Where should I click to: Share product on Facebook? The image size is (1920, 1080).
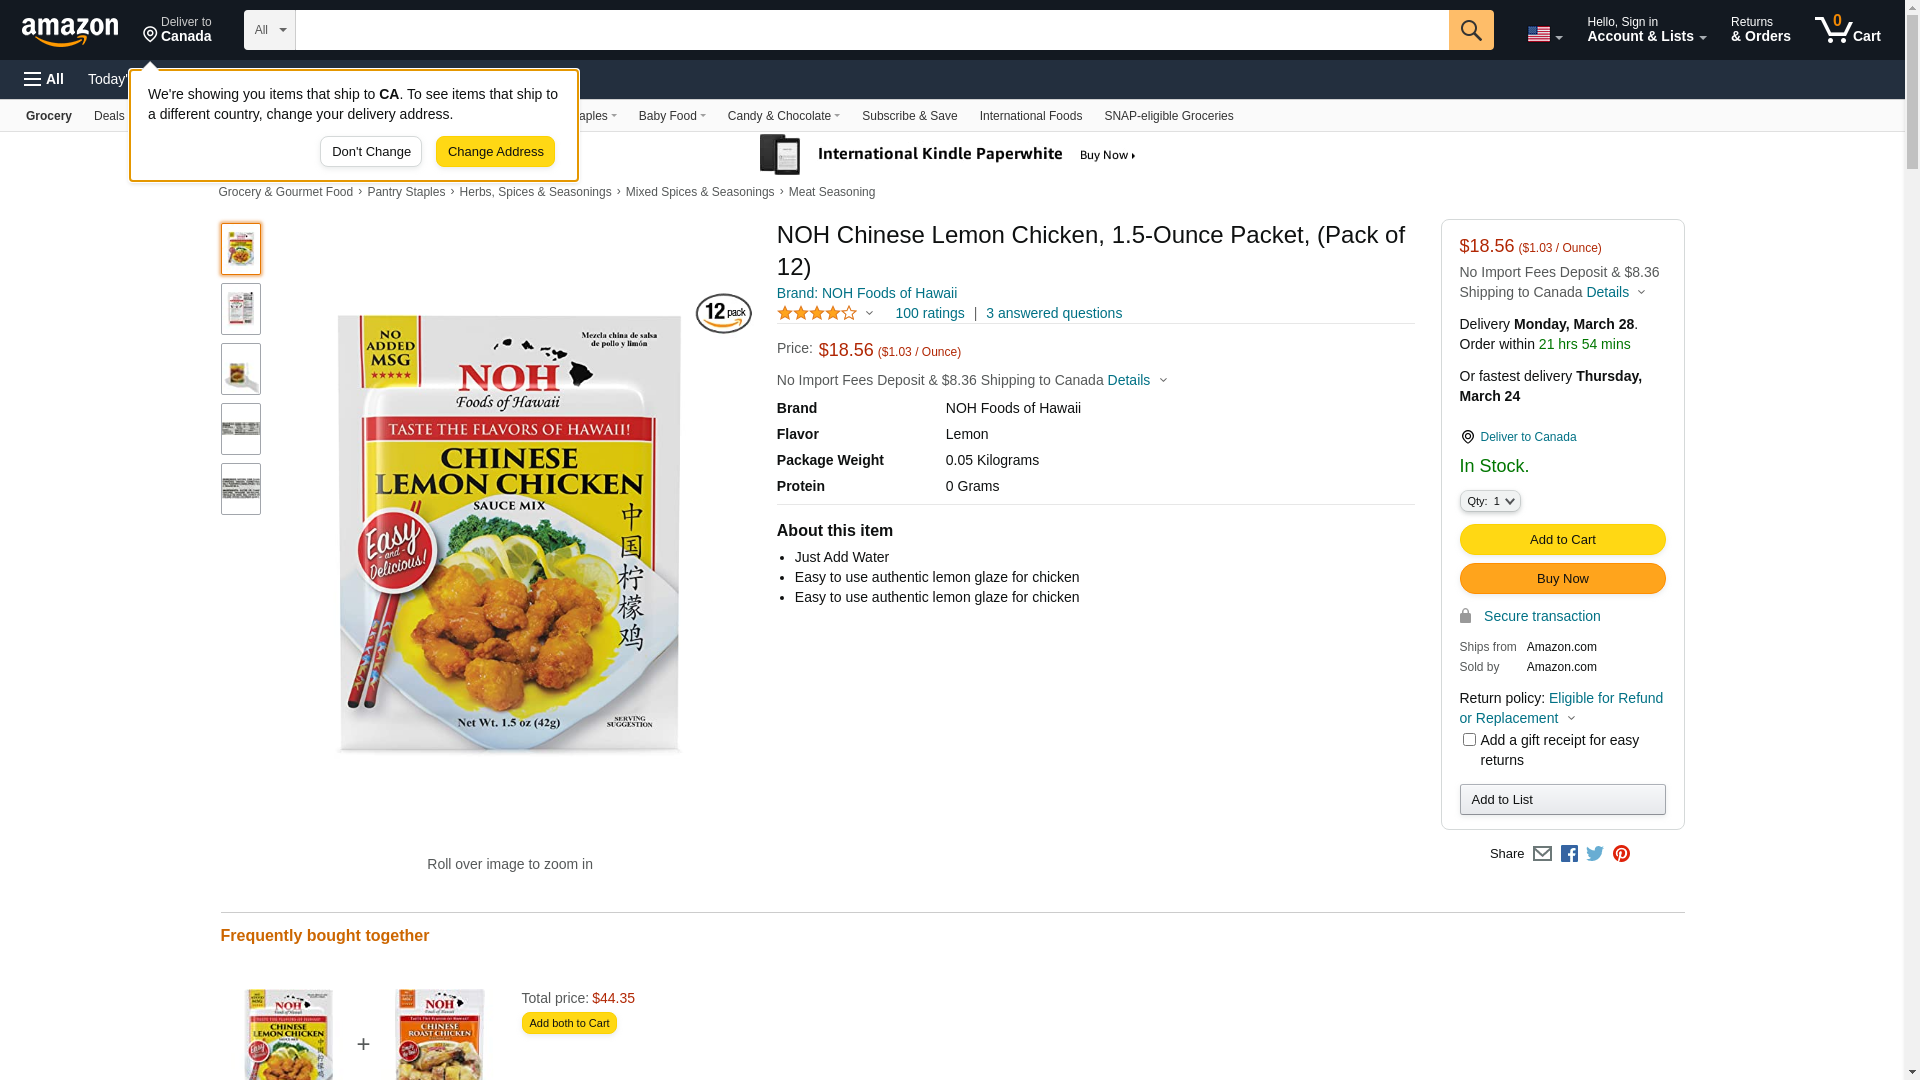[1569, 854]
